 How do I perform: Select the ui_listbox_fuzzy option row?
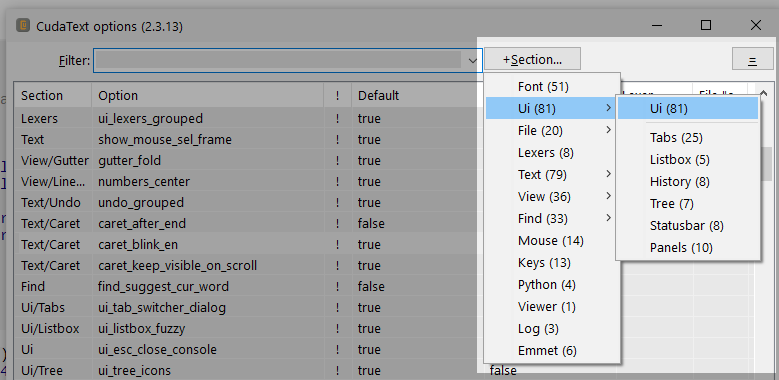click(248, 328)
